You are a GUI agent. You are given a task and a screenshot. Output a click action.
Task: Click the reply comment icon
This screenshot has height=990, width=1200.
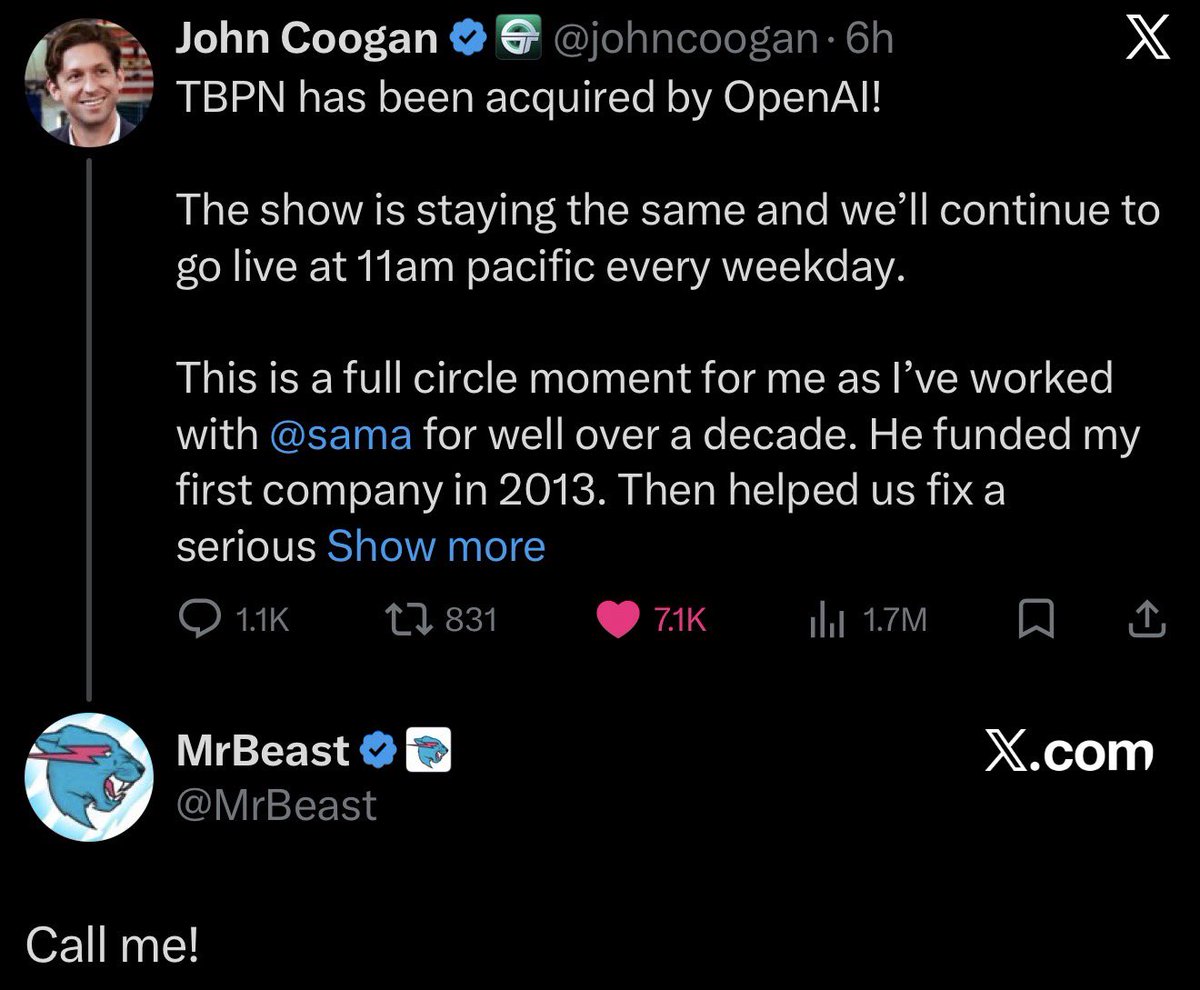196,621
